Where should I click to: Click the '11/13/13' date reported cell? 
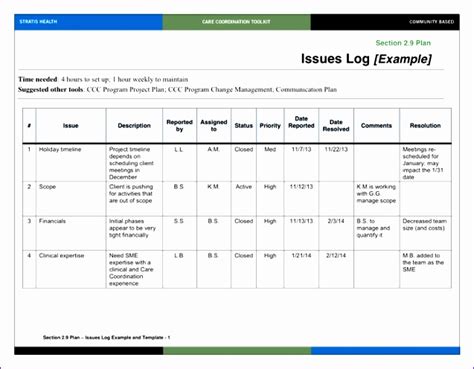(301, 233)
